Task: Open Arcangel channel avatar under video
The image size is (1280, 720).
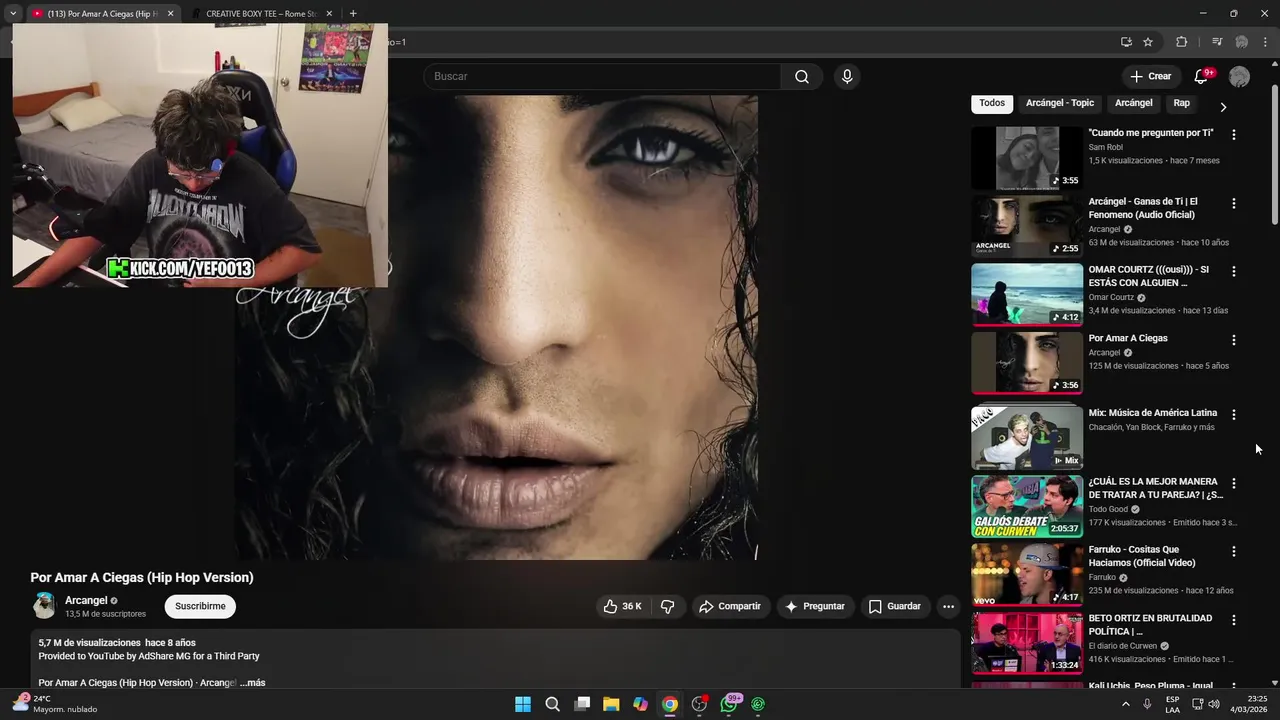Action: pyautogui.click(x=44, y=606)
